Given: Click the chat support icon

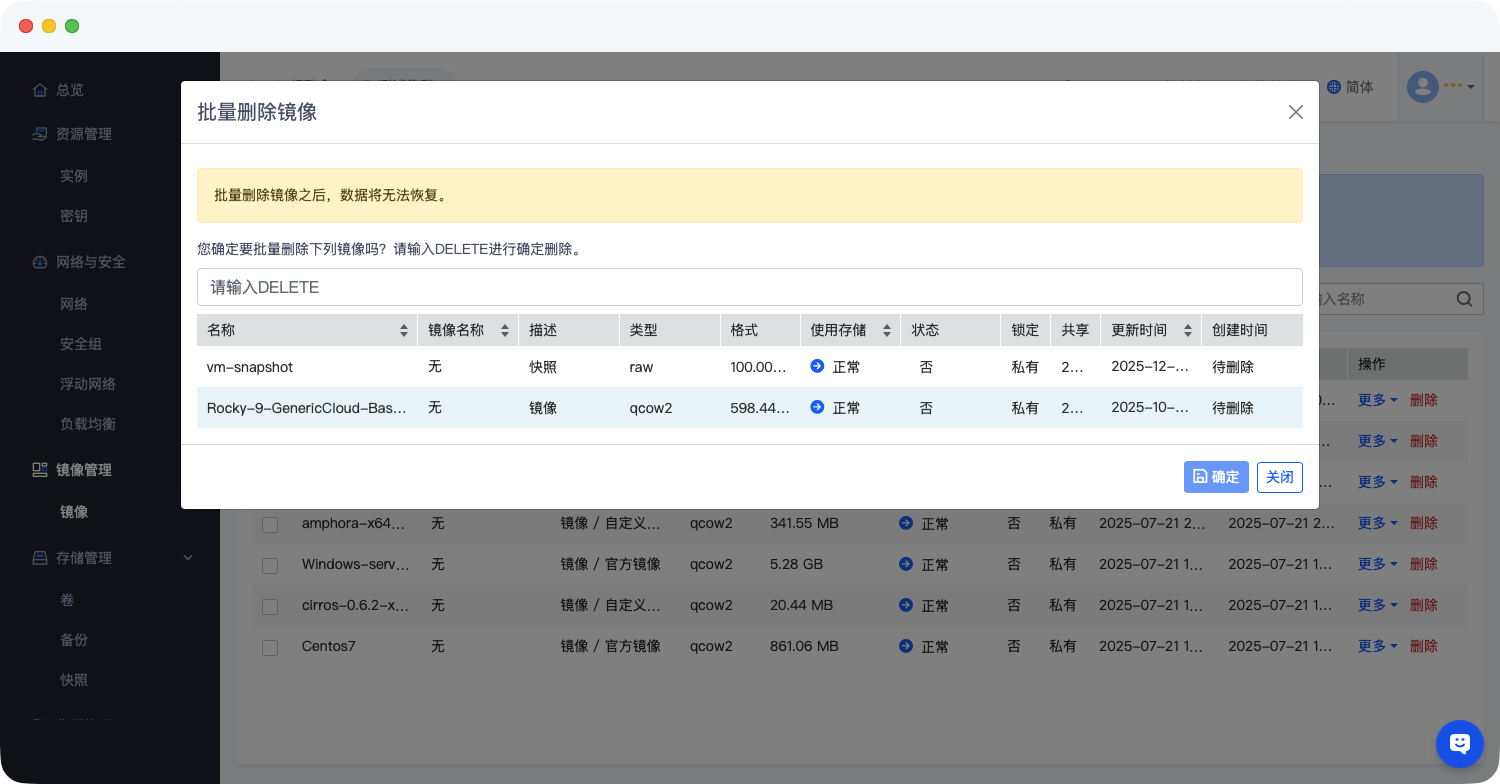Looking at the screenshot, I should tap(1459, 743).
